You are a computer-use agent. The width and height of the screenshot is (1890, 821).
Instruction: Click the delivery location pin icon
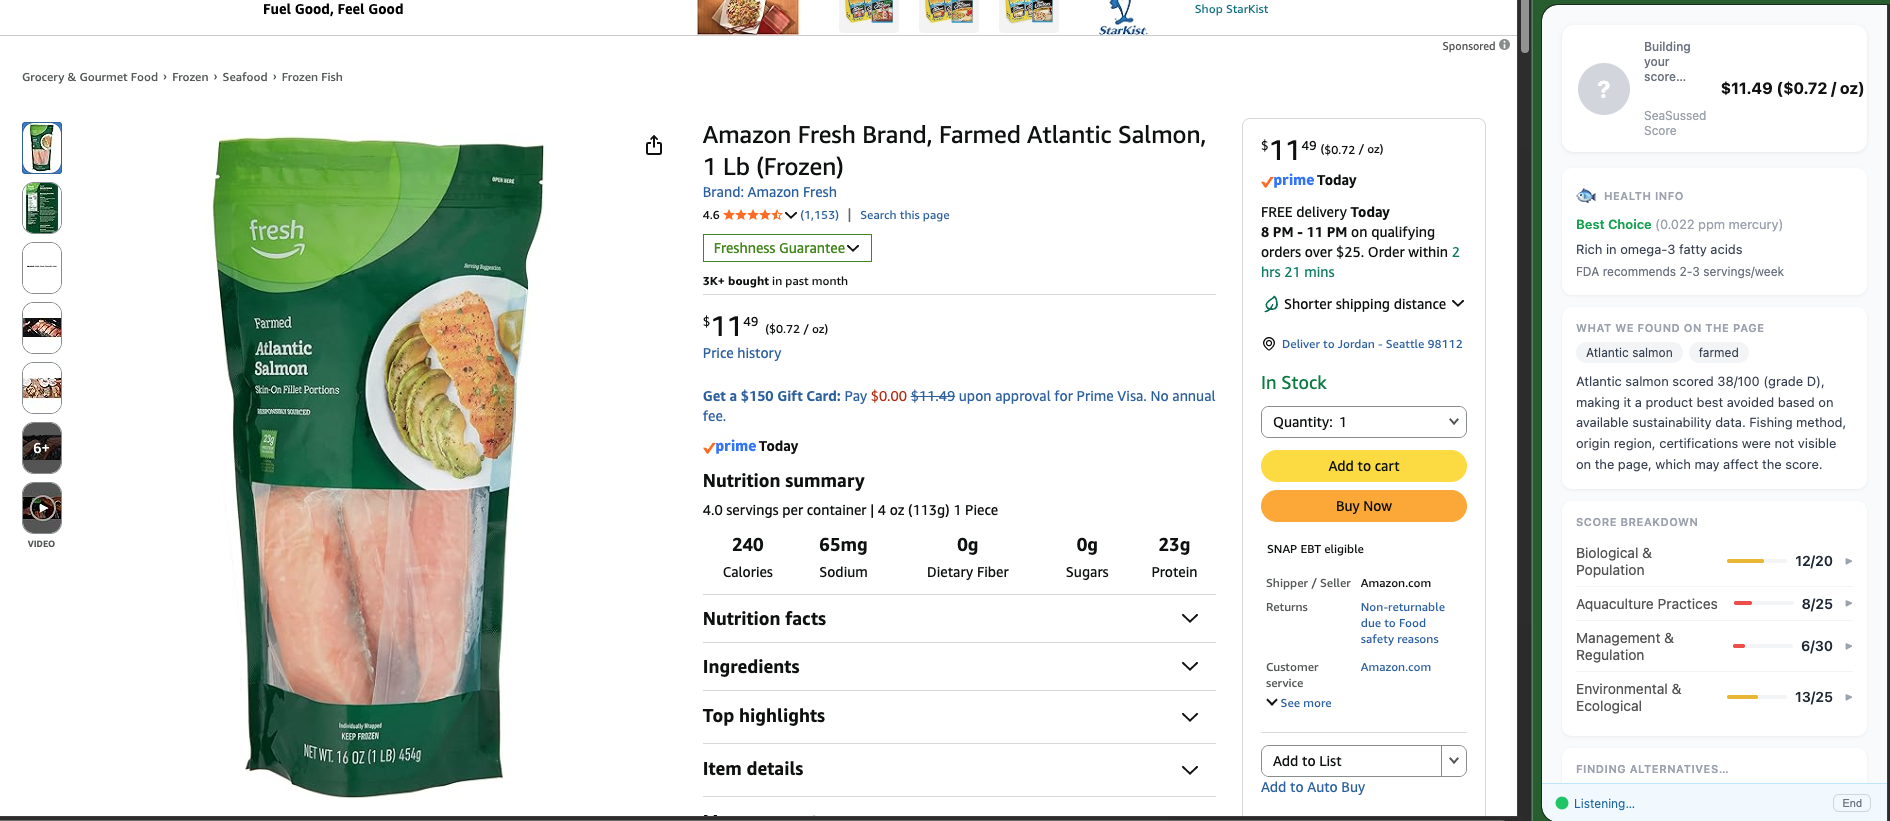[x=1269, y=344]
